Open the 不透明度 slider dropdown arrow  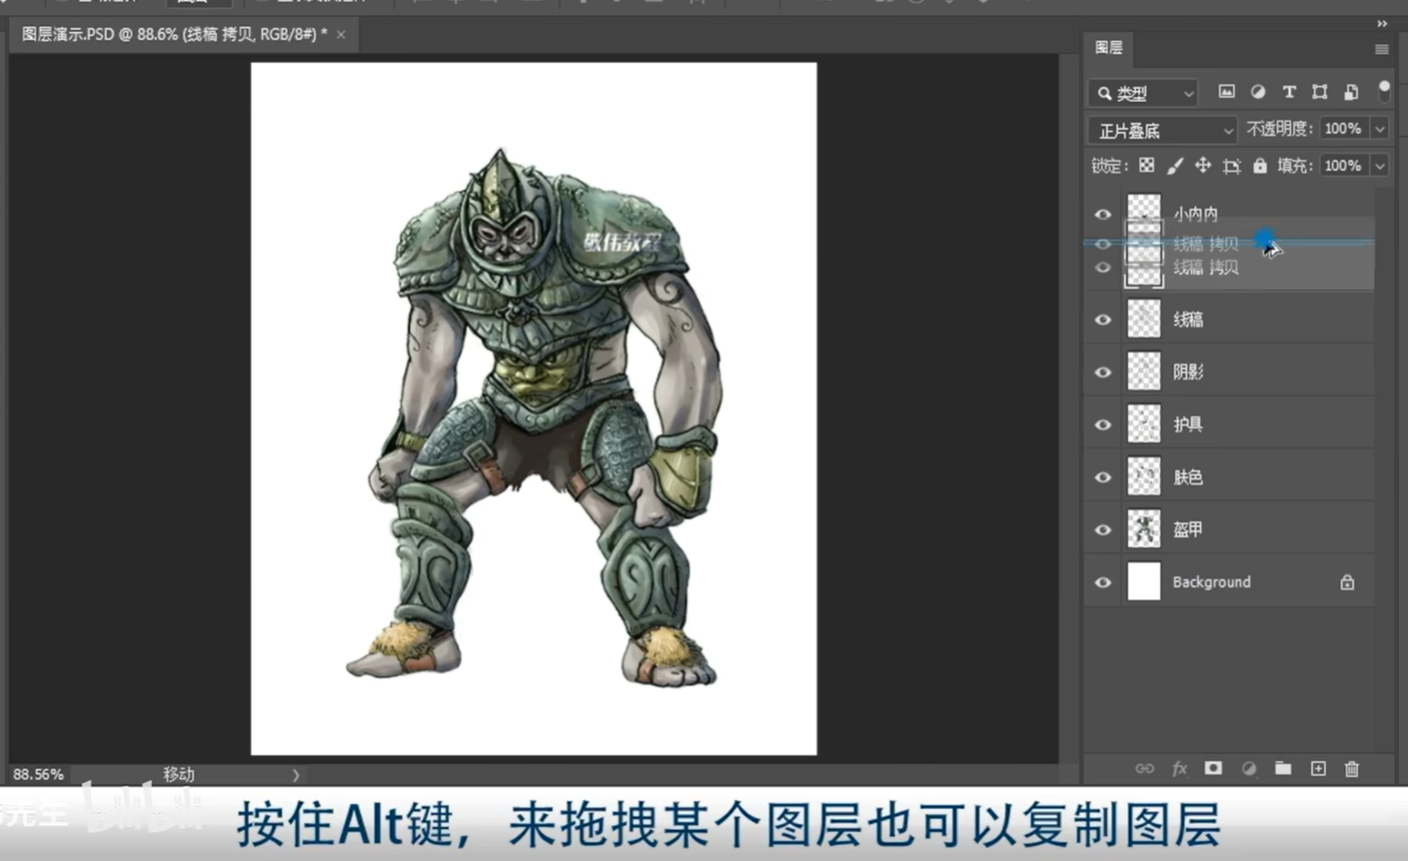coord(1380,129)
